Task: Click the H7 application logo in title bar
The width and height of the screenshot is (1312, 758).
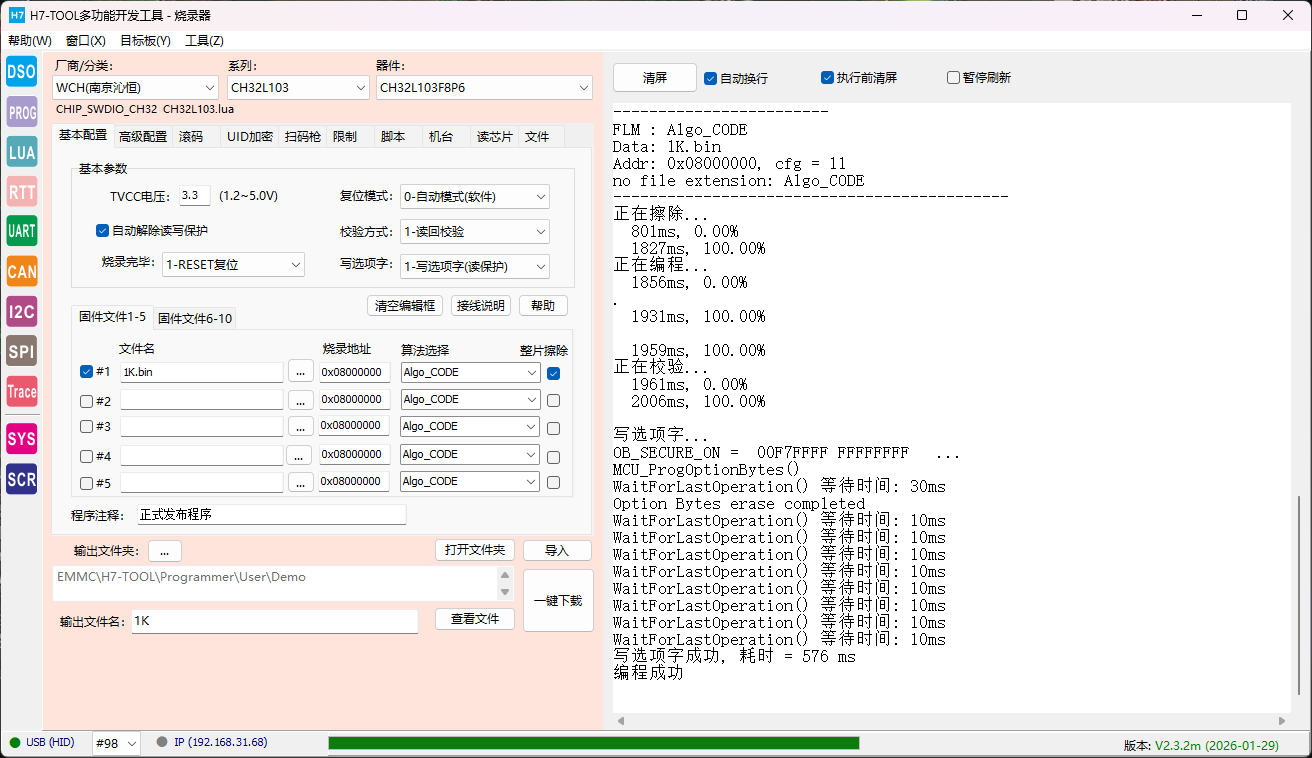Action: point(17,15)
